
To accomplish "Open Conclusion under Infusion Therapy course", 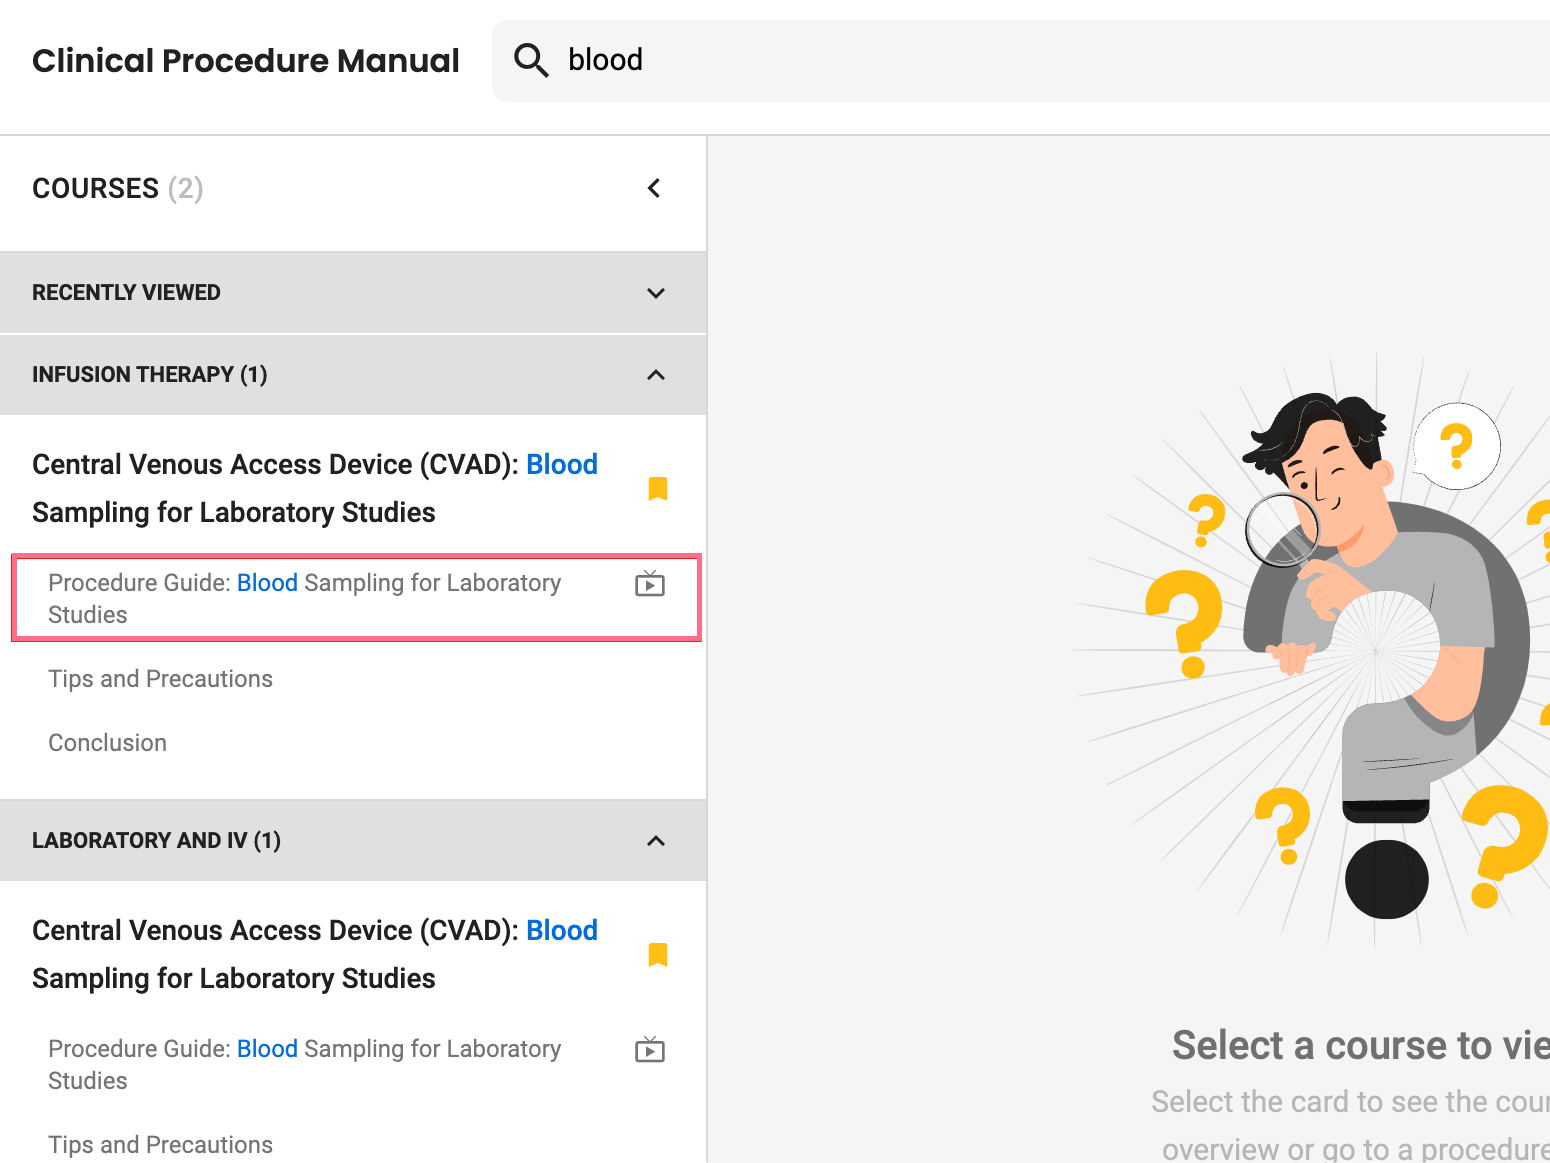I will click(x=107, y=743).
